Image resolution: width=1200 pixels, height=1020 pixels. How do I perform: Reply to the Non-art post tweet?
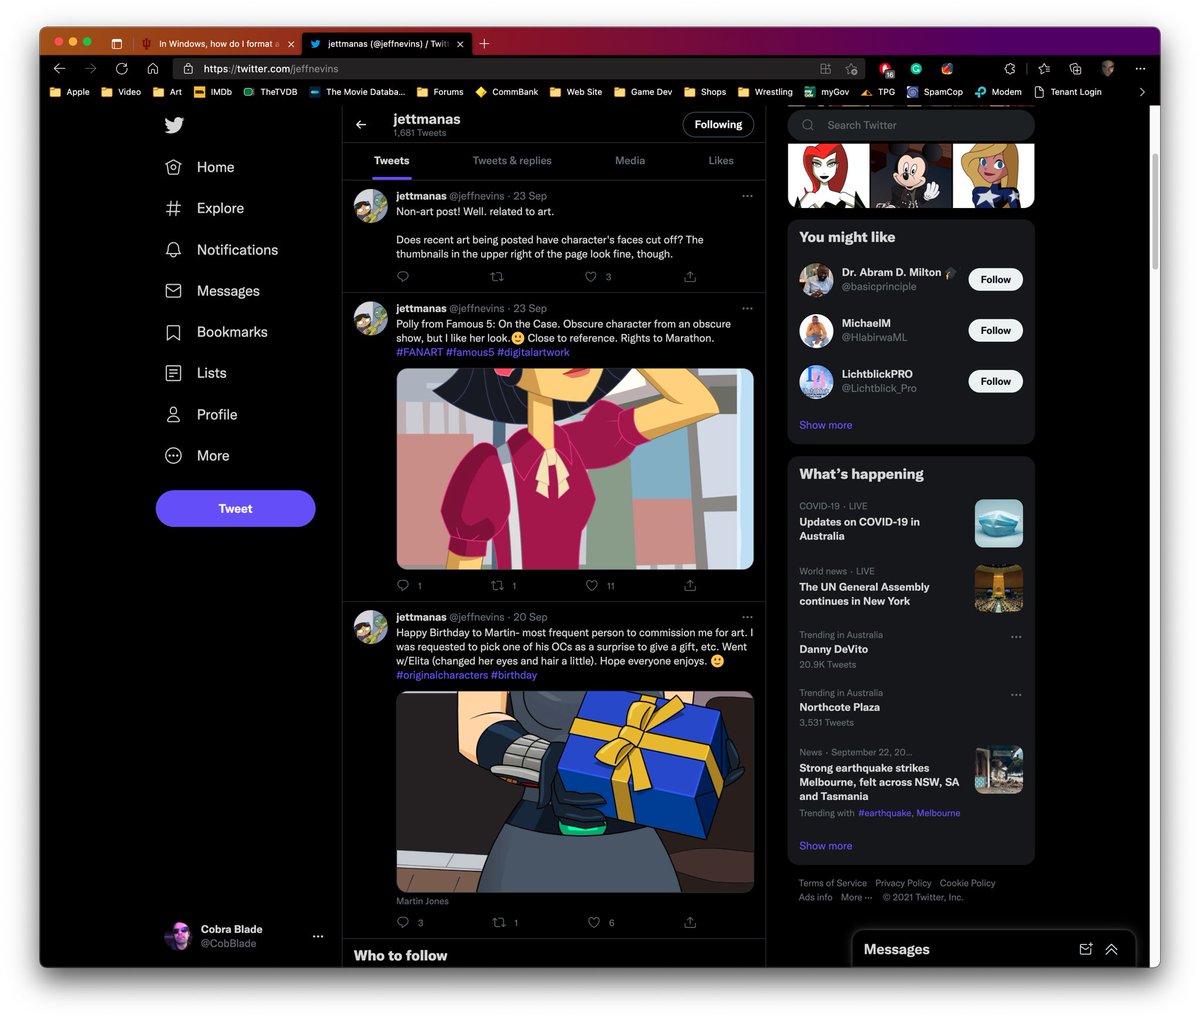point(403,277)
